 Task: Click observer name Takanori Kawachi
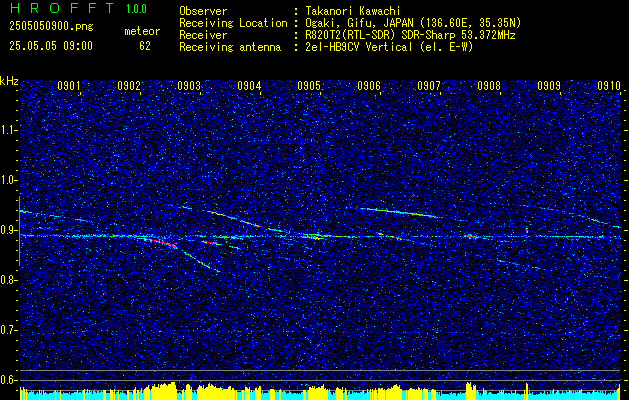tap(352, 11)
